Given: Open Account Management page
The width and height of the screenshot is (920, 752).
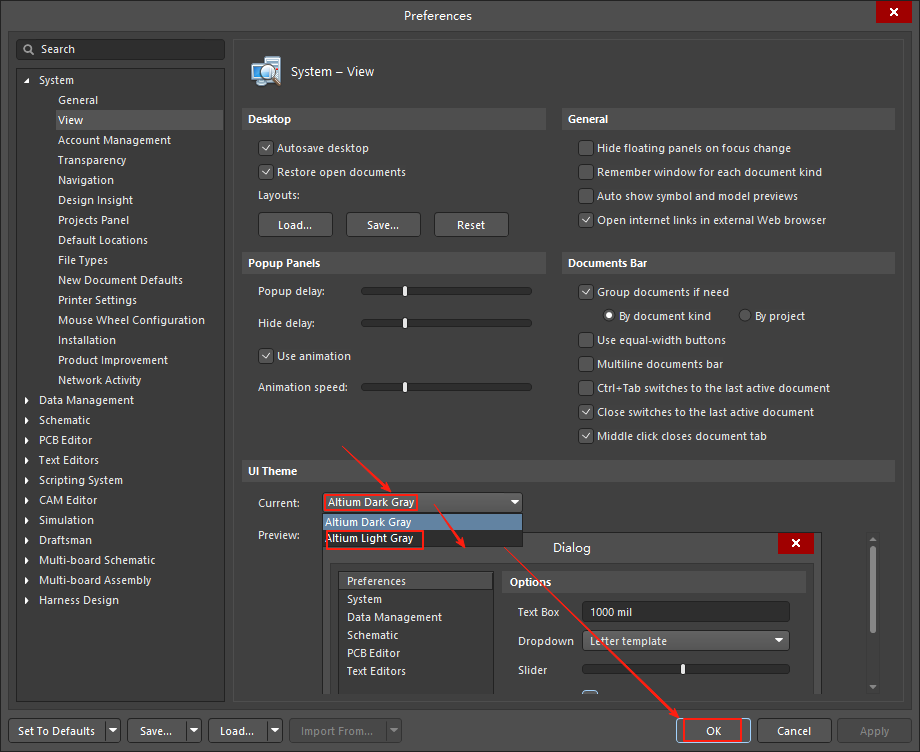Looking at the screenshot, I should click(114, 140).
